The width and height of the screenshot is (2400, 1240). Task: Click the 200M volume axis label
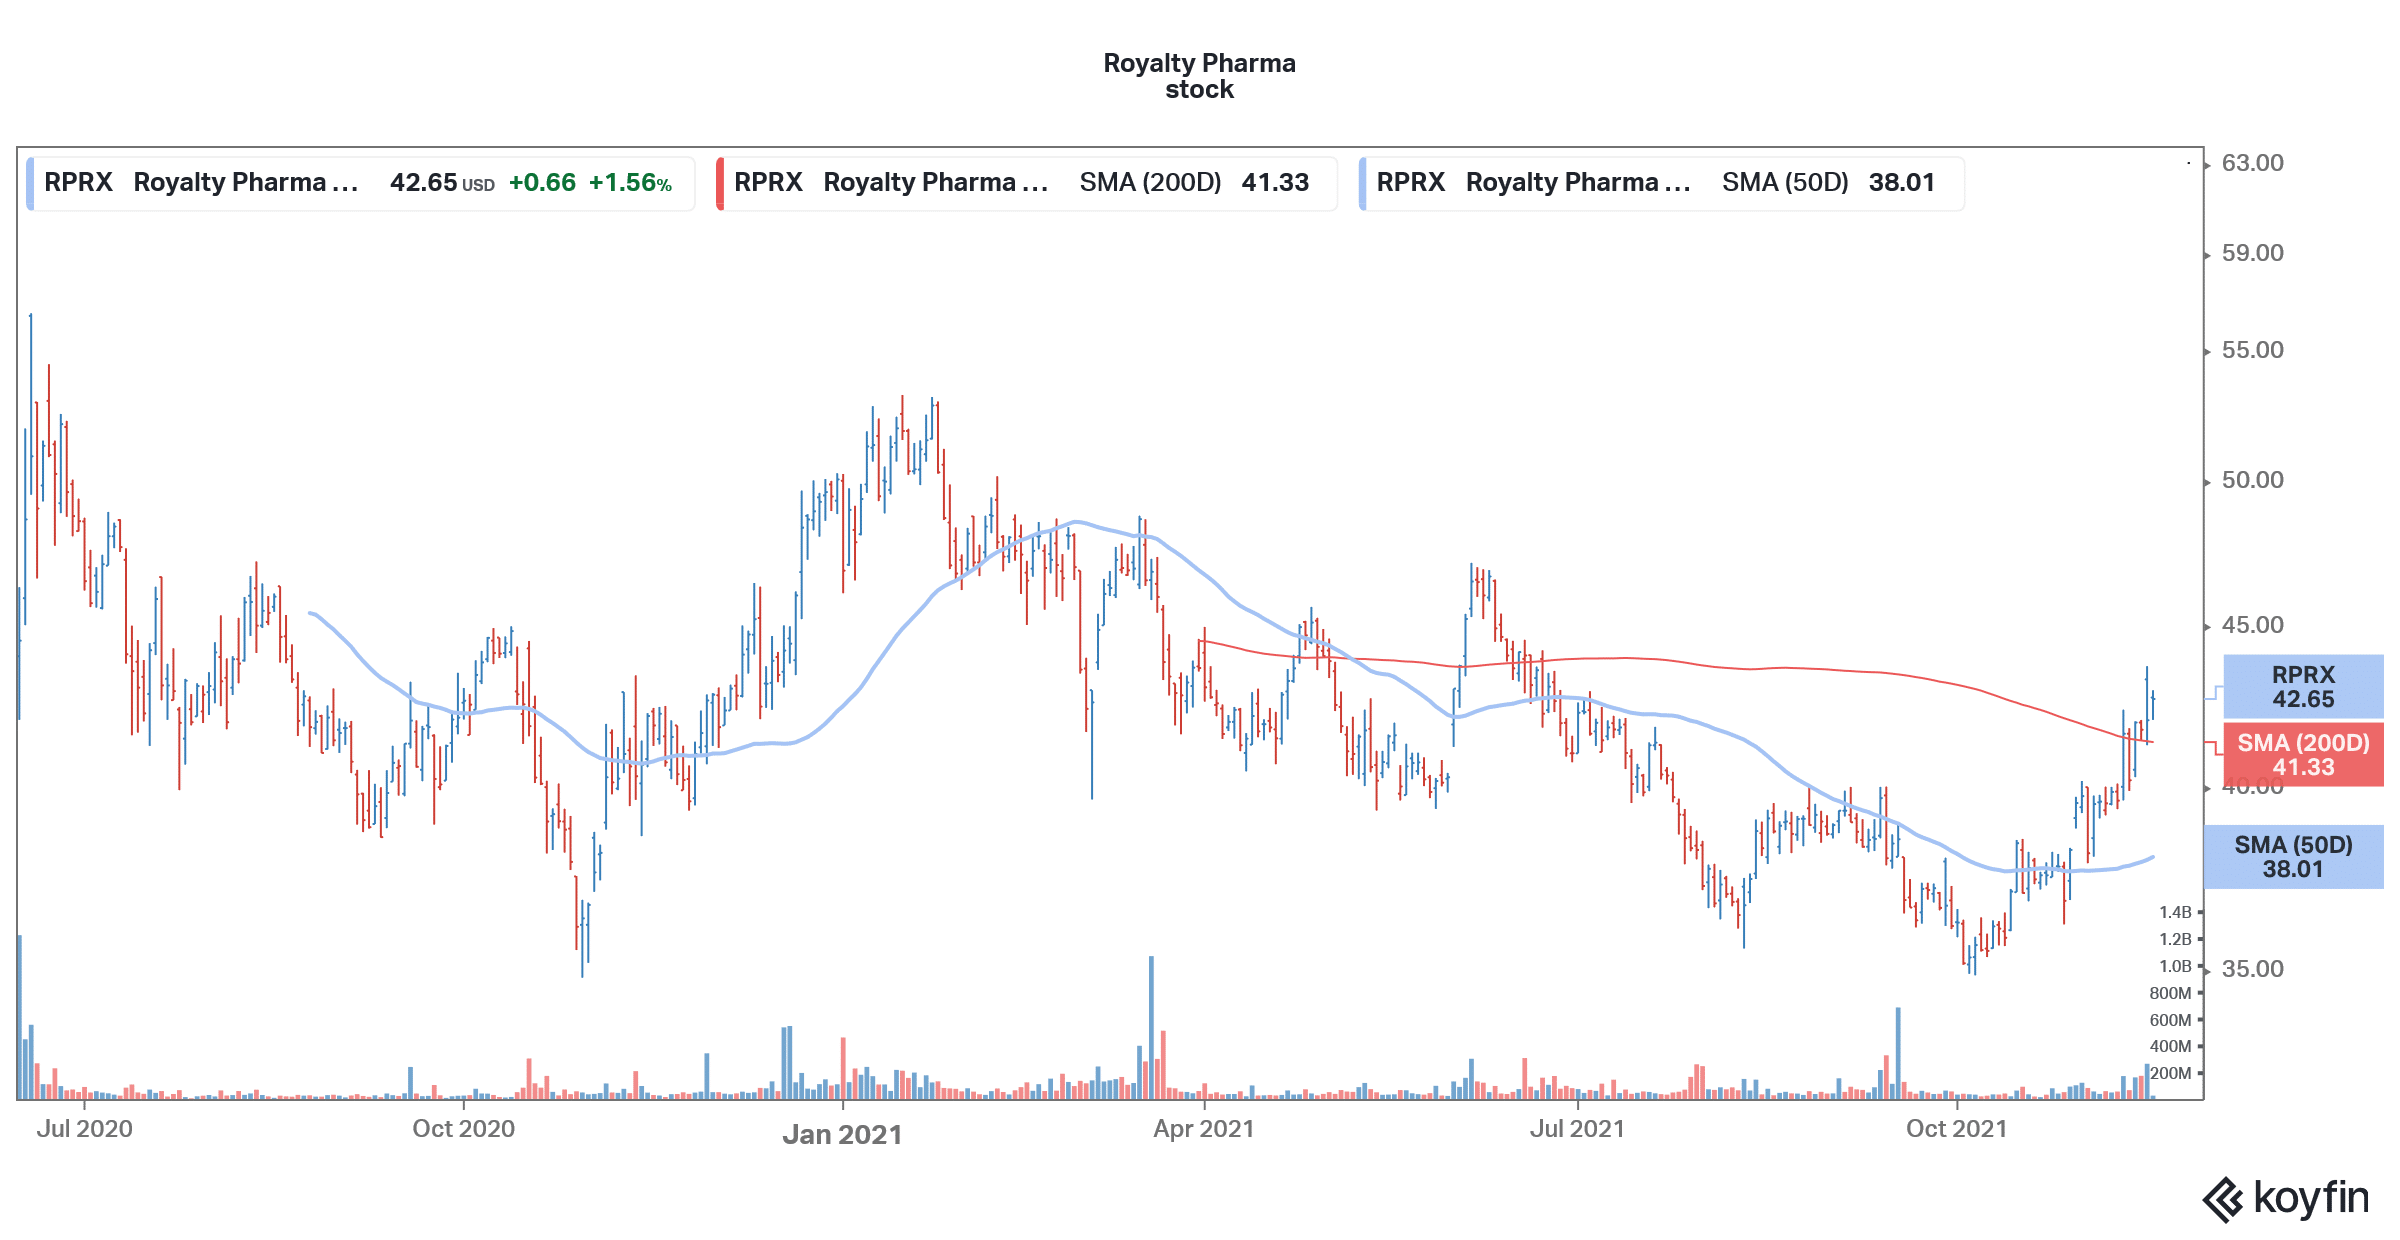tap(2170, 1073)
